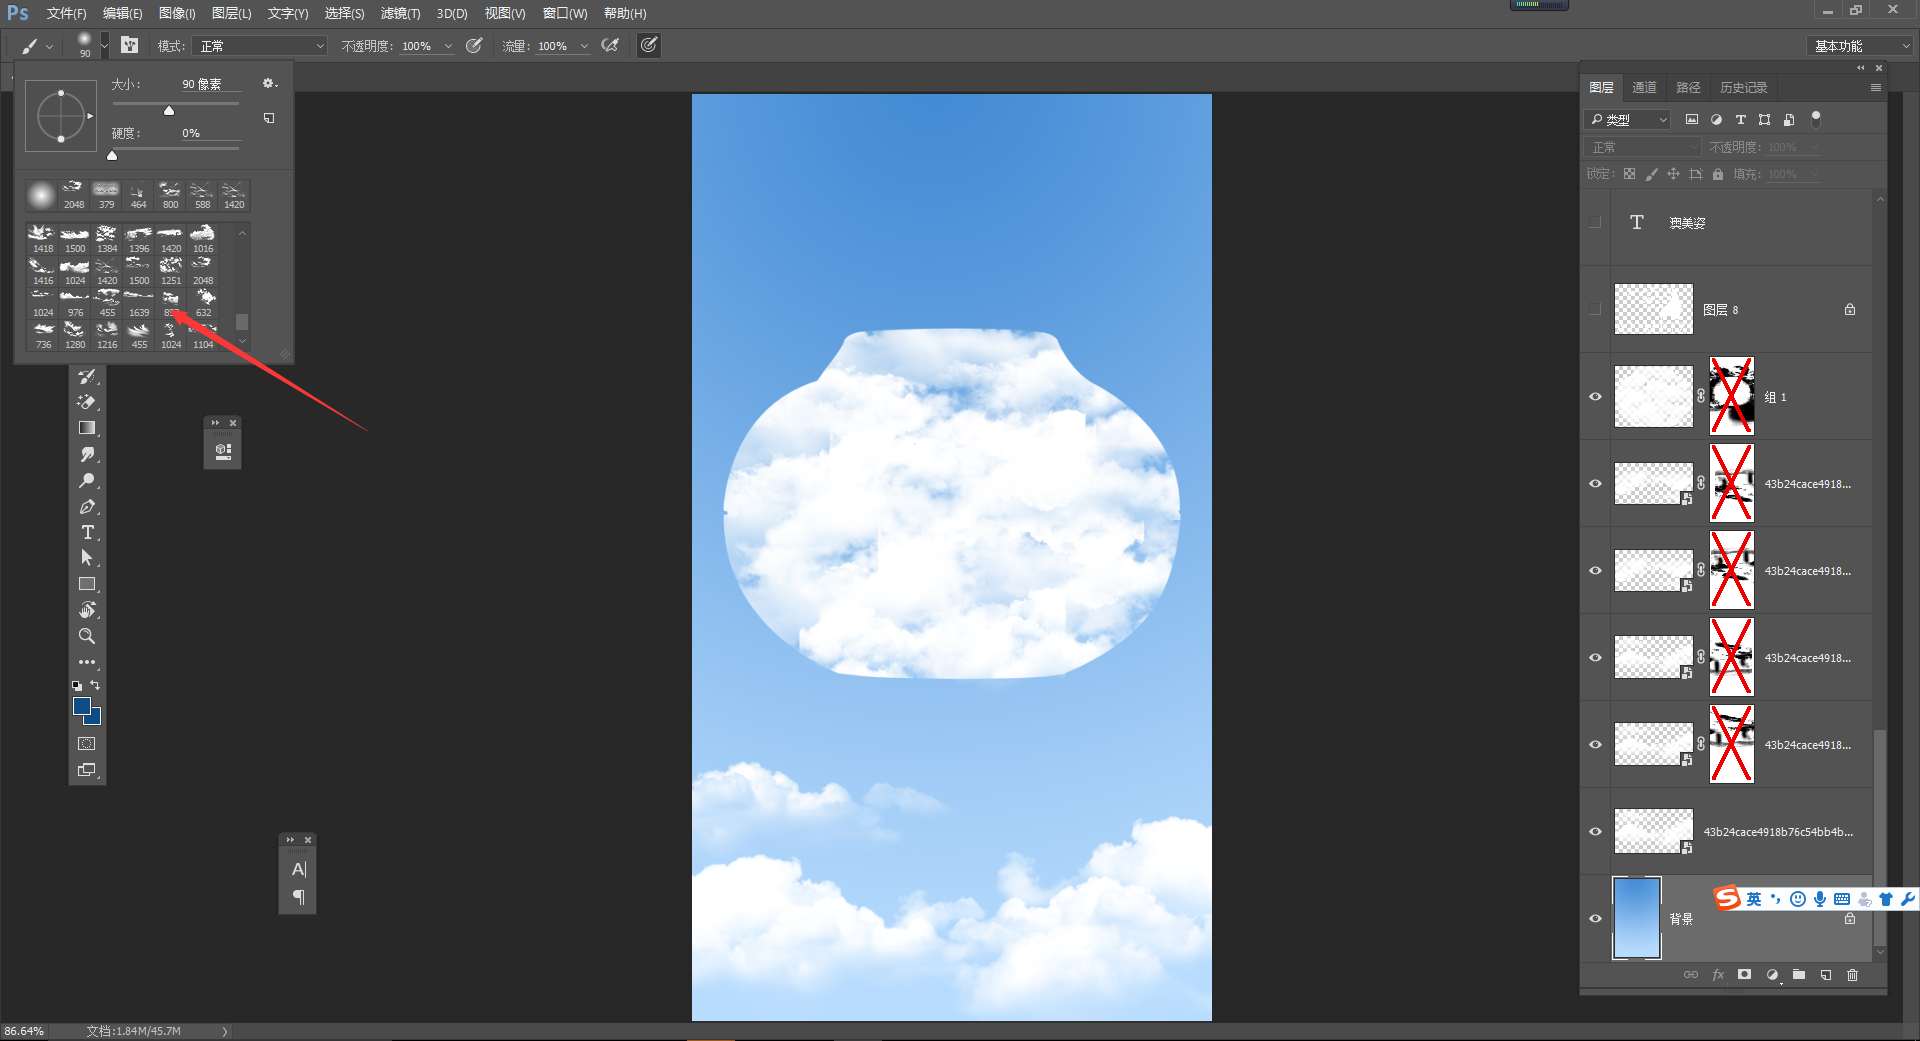Adjust the brush size slider handle
This screenshot has width=1920, height=1041.
169,111
